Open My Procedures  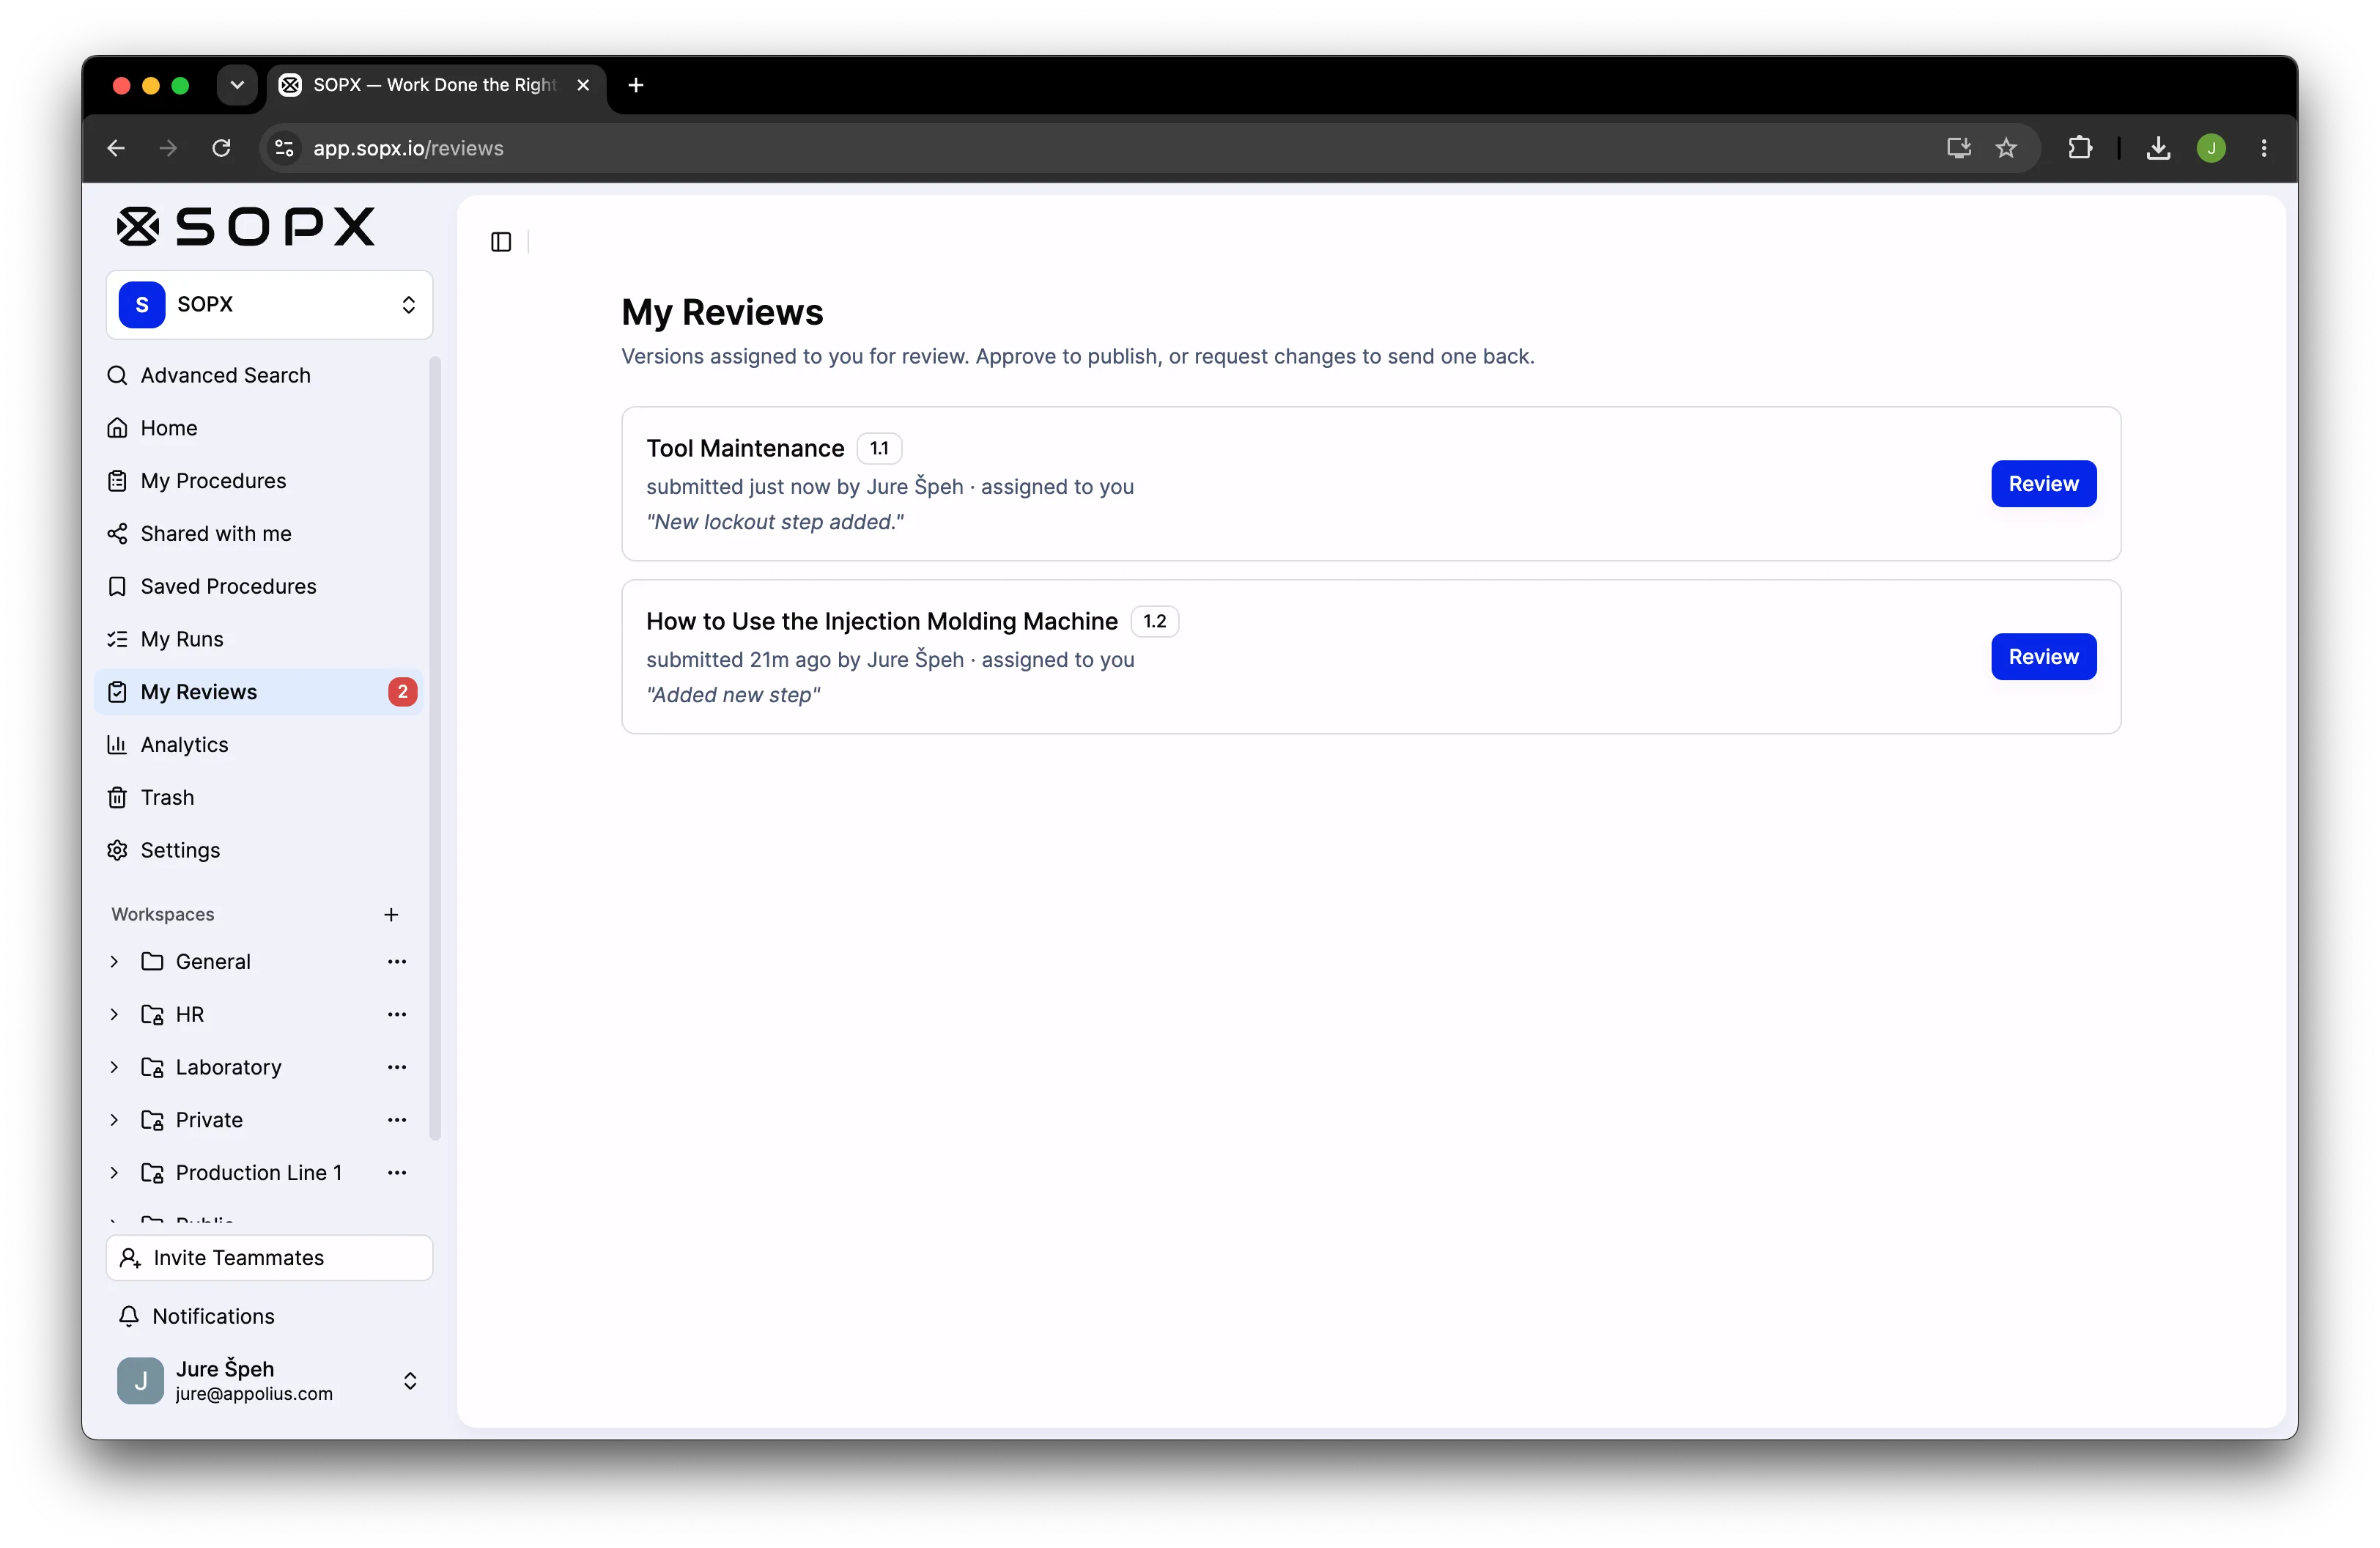pos(259,481)
